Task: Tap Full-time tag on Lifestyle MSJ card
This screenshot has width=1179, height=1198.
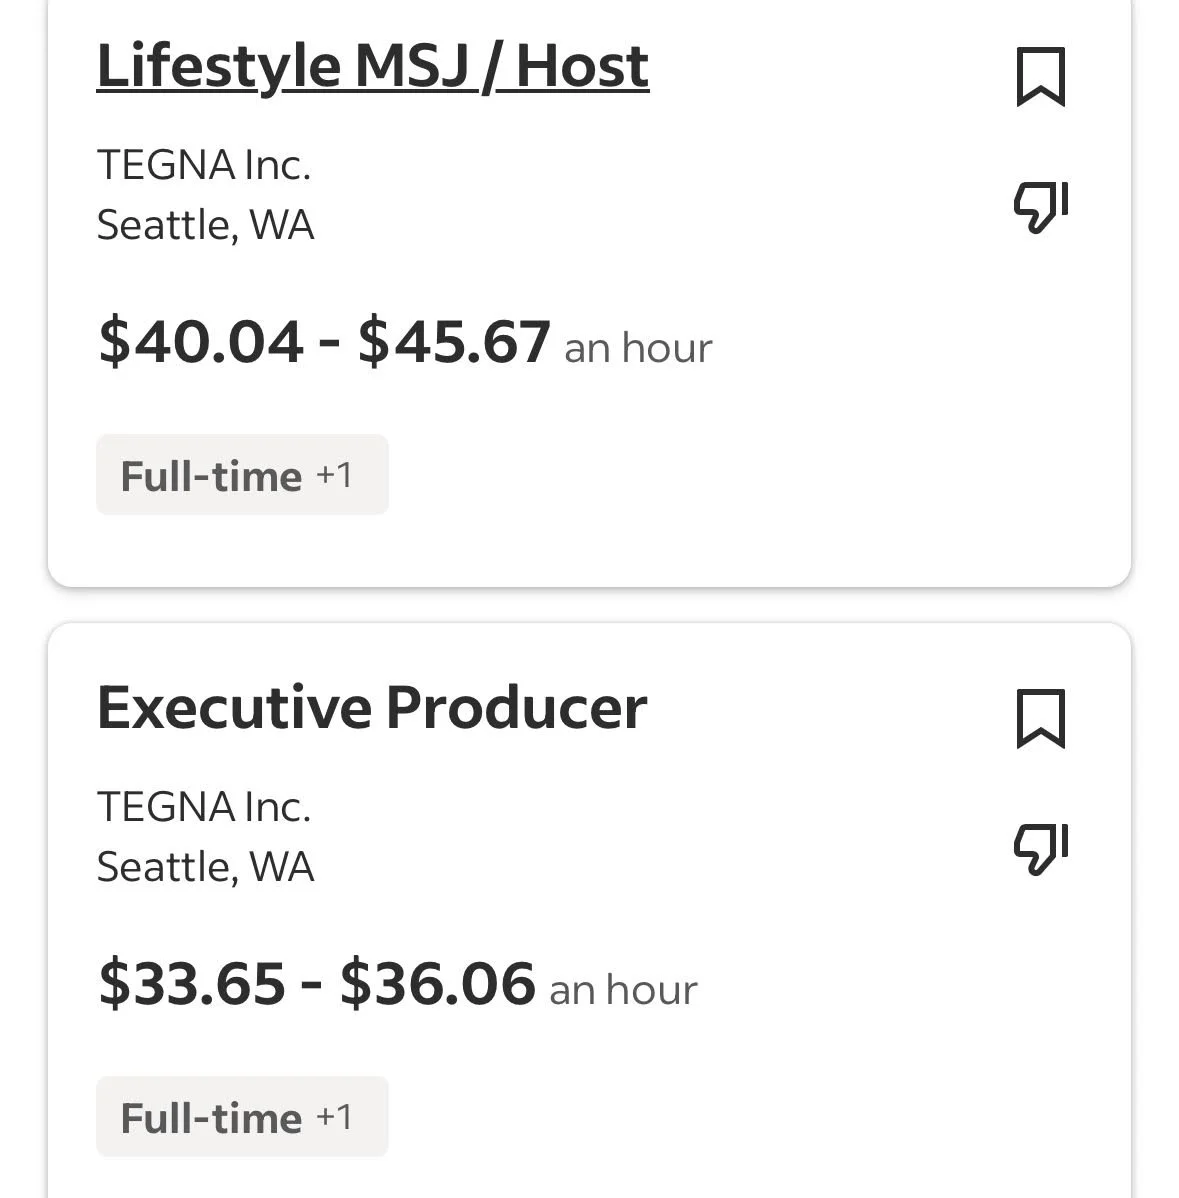Action: (x=211, y=476)
